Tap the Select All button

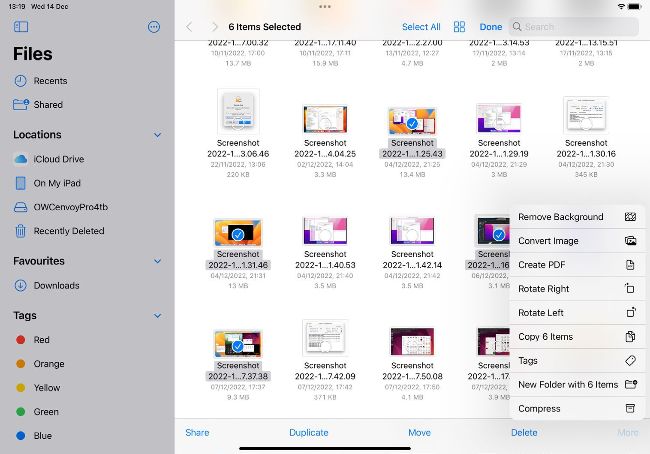[421, 27]
